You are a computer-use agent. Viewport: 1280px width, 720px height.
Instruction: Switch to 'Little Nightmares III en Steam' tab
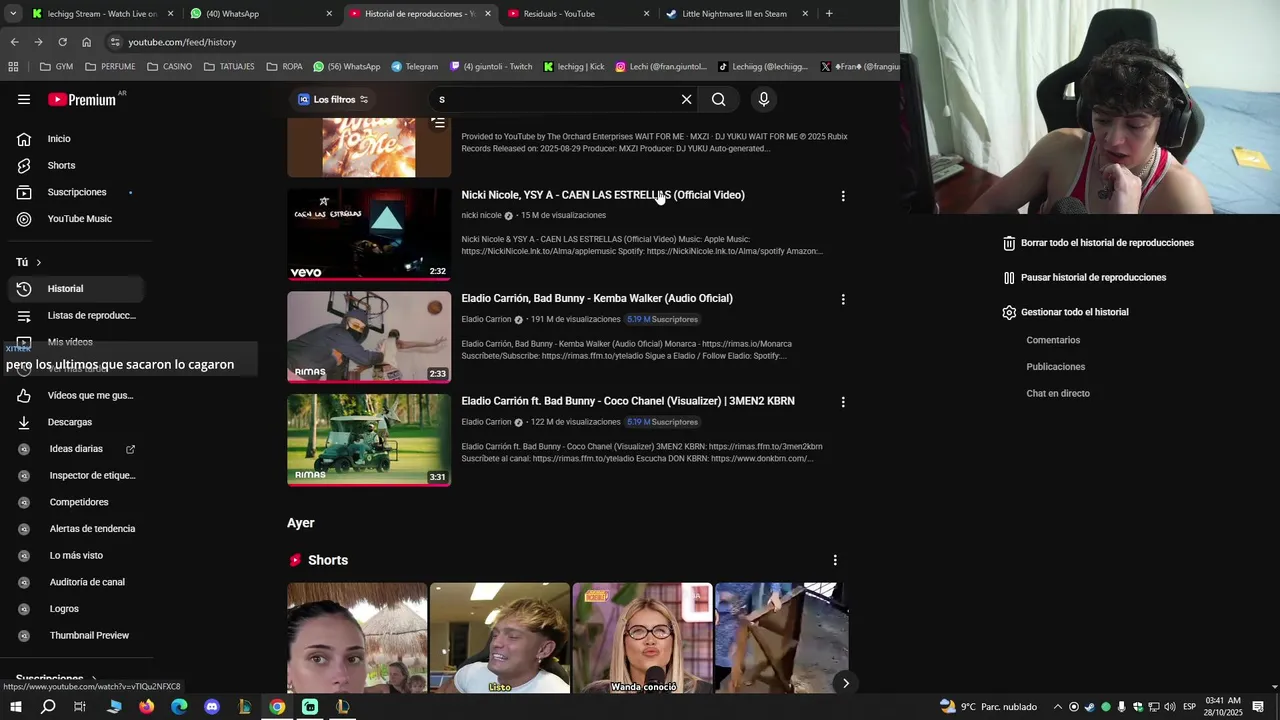[738, 14]
